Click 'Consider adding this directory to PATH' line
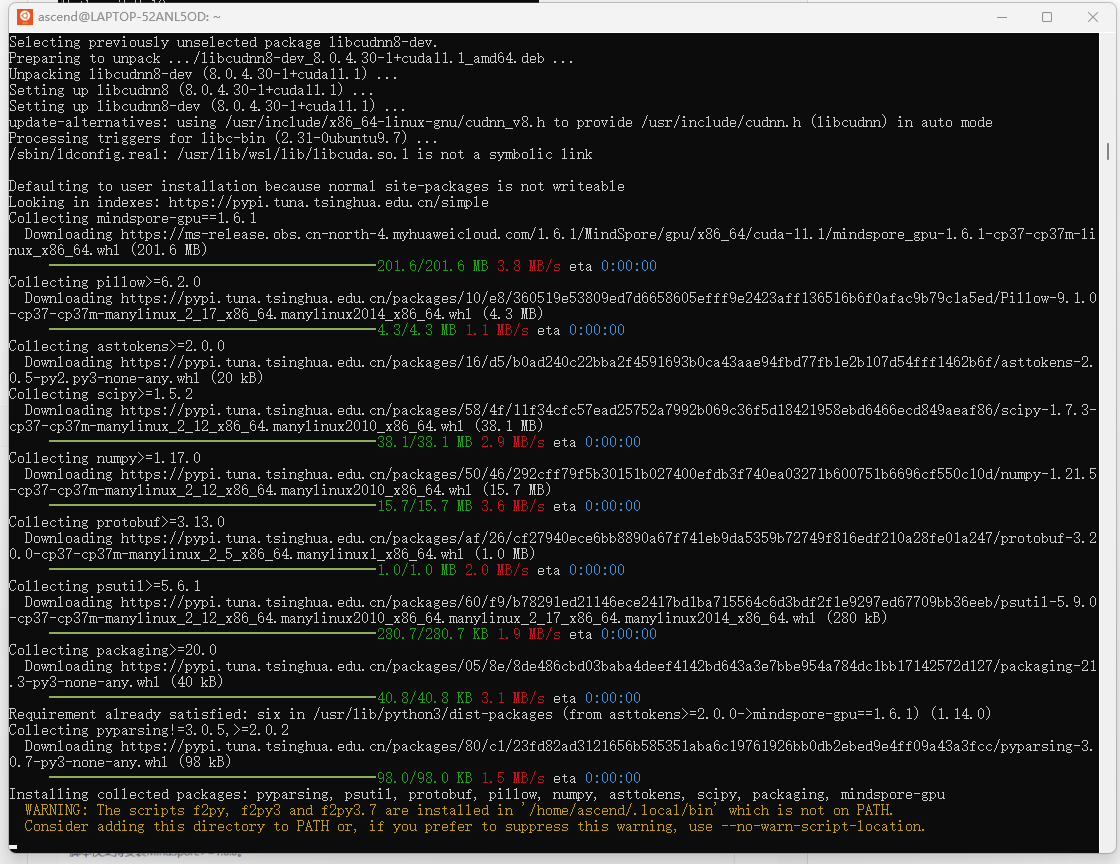The width and height of the screenshot is (1120, 864). pyautogui.click(x=475, y=826)
